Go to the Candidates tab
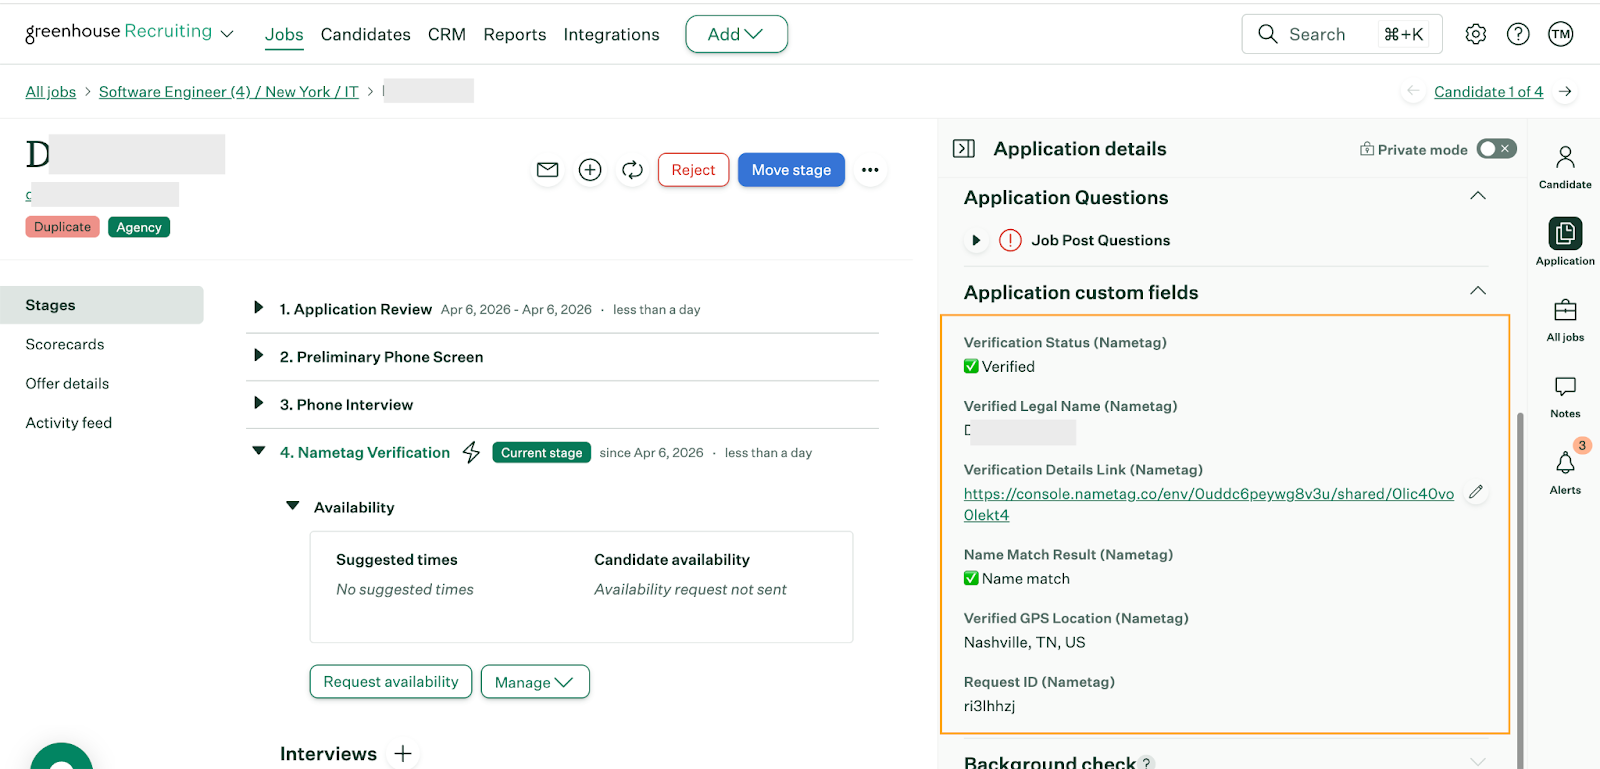 tap(365, 34)
